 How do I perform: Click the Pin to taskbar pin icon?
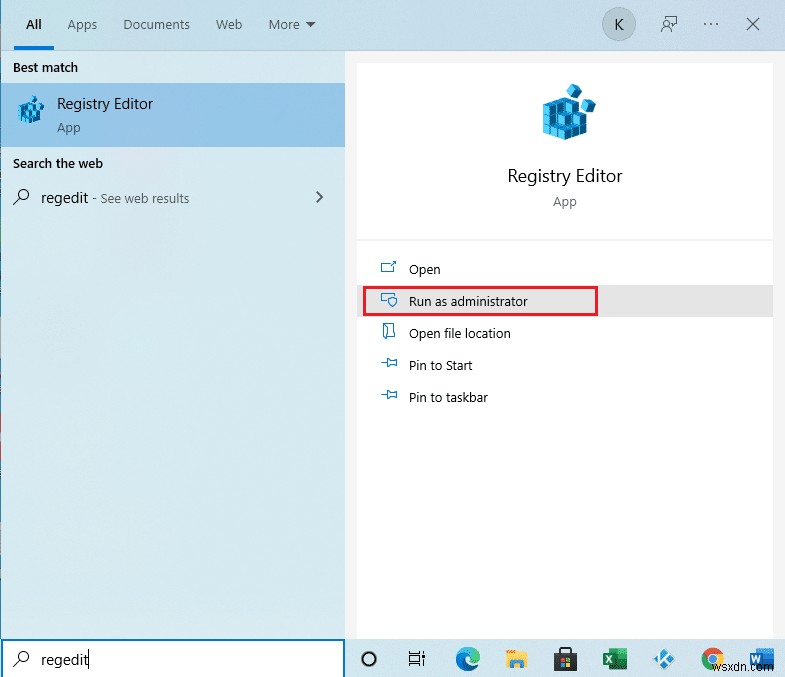[x=389, y=395]
